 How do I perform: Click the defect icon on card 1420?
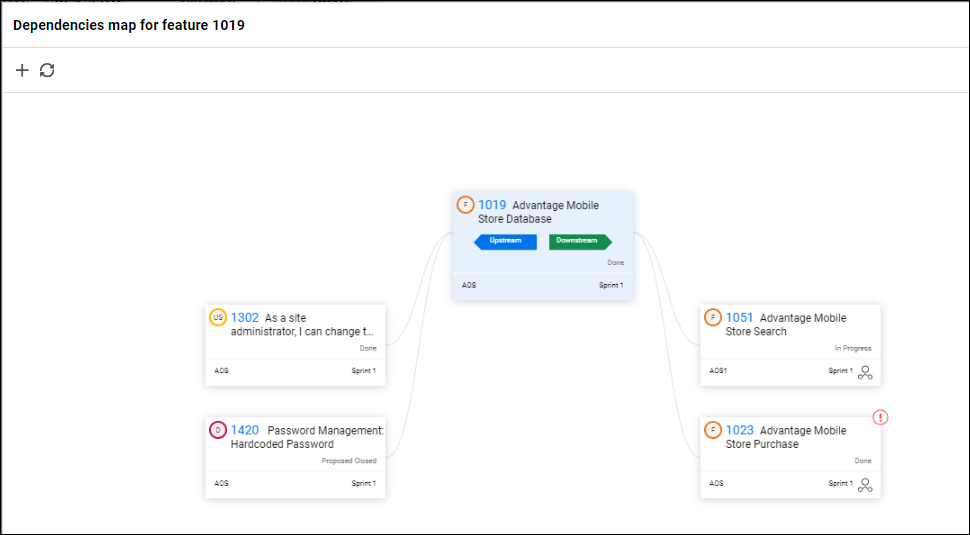tap(218, 430)
